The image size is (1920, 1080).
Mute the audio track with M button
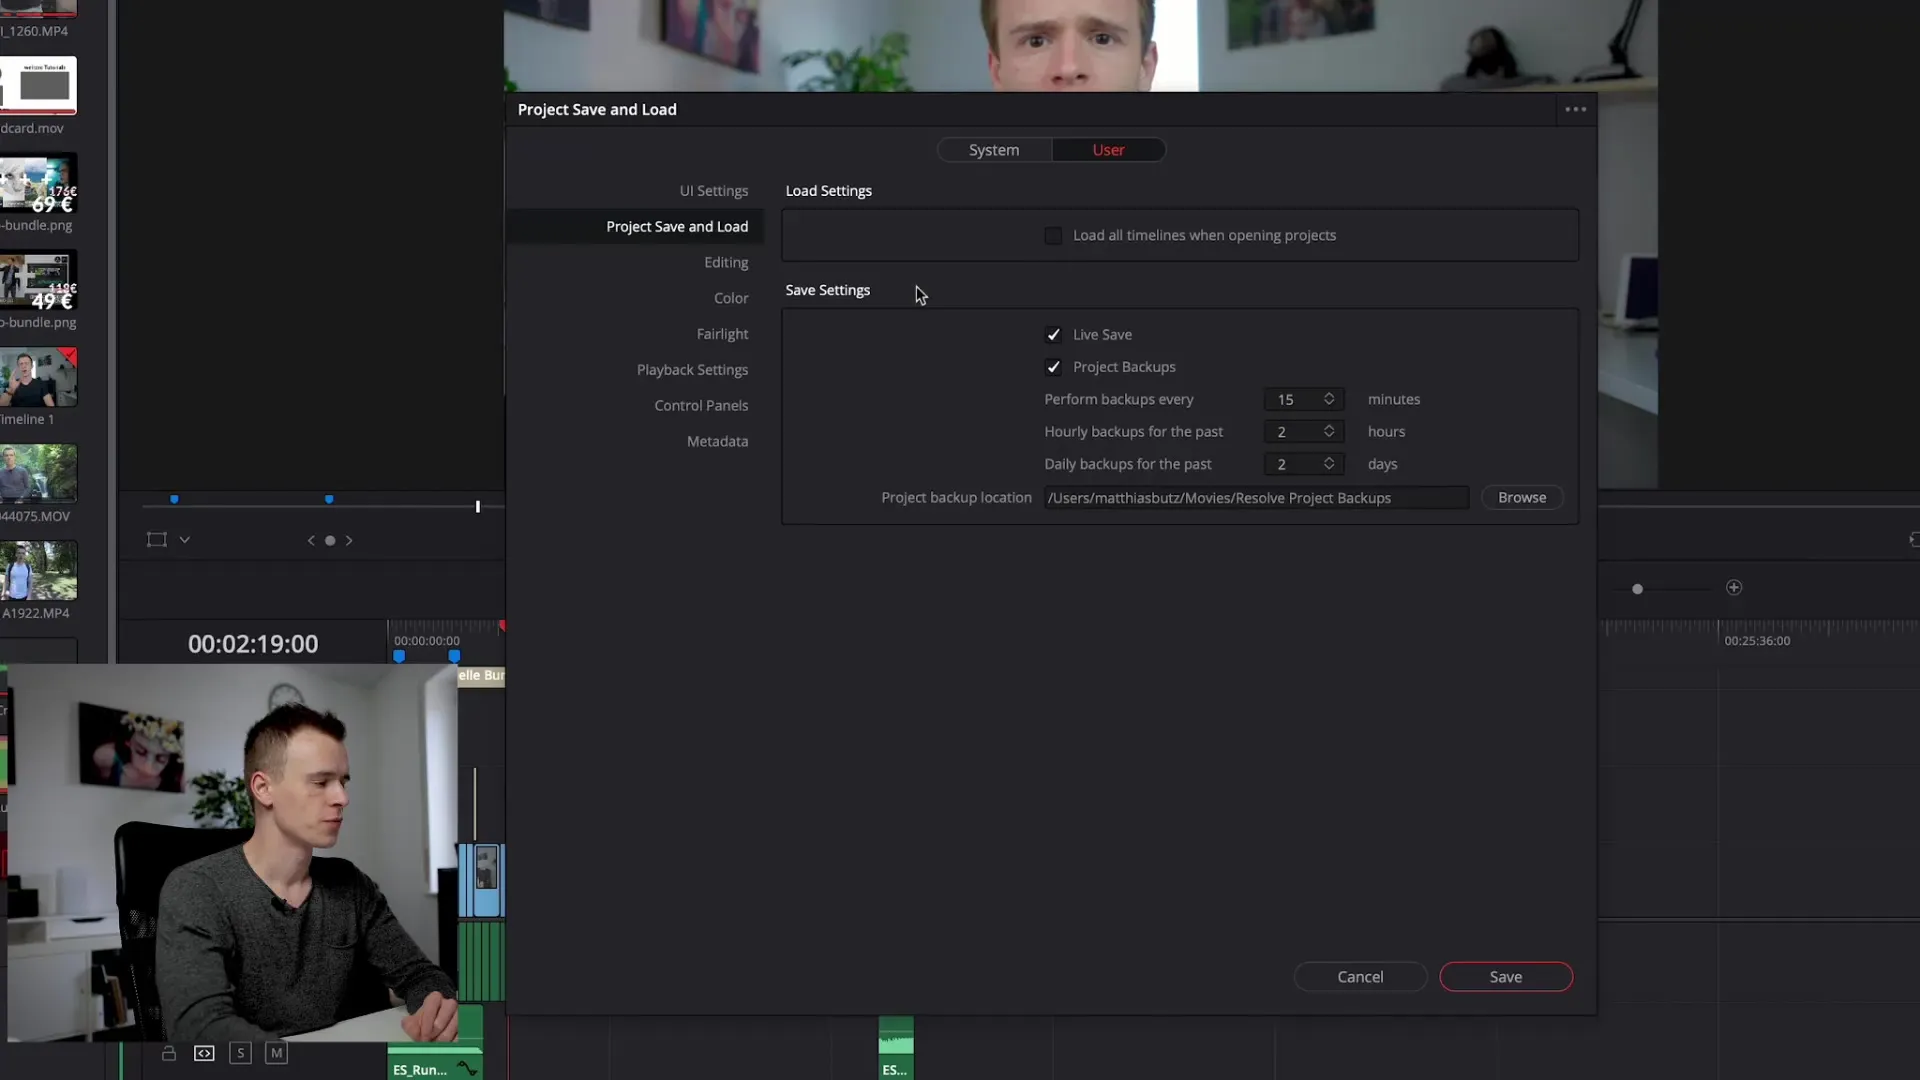[277, 1053]
